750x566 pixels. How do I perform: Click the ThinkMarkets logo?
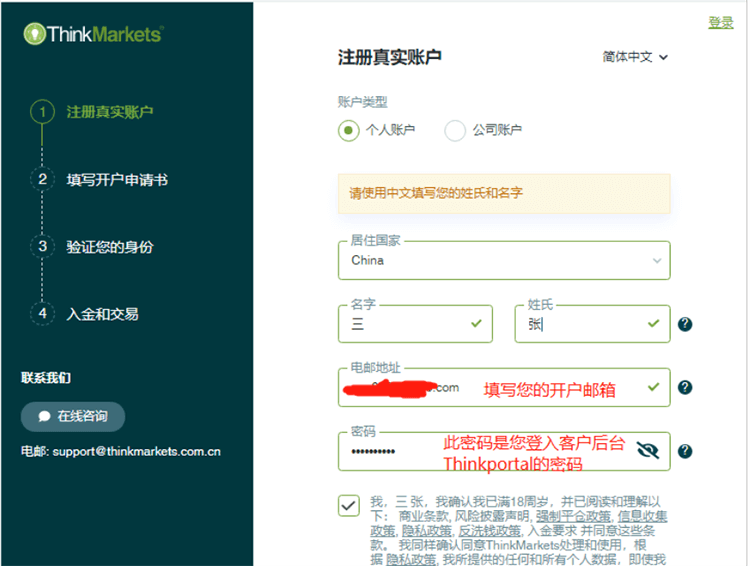(x=94, y=34)
